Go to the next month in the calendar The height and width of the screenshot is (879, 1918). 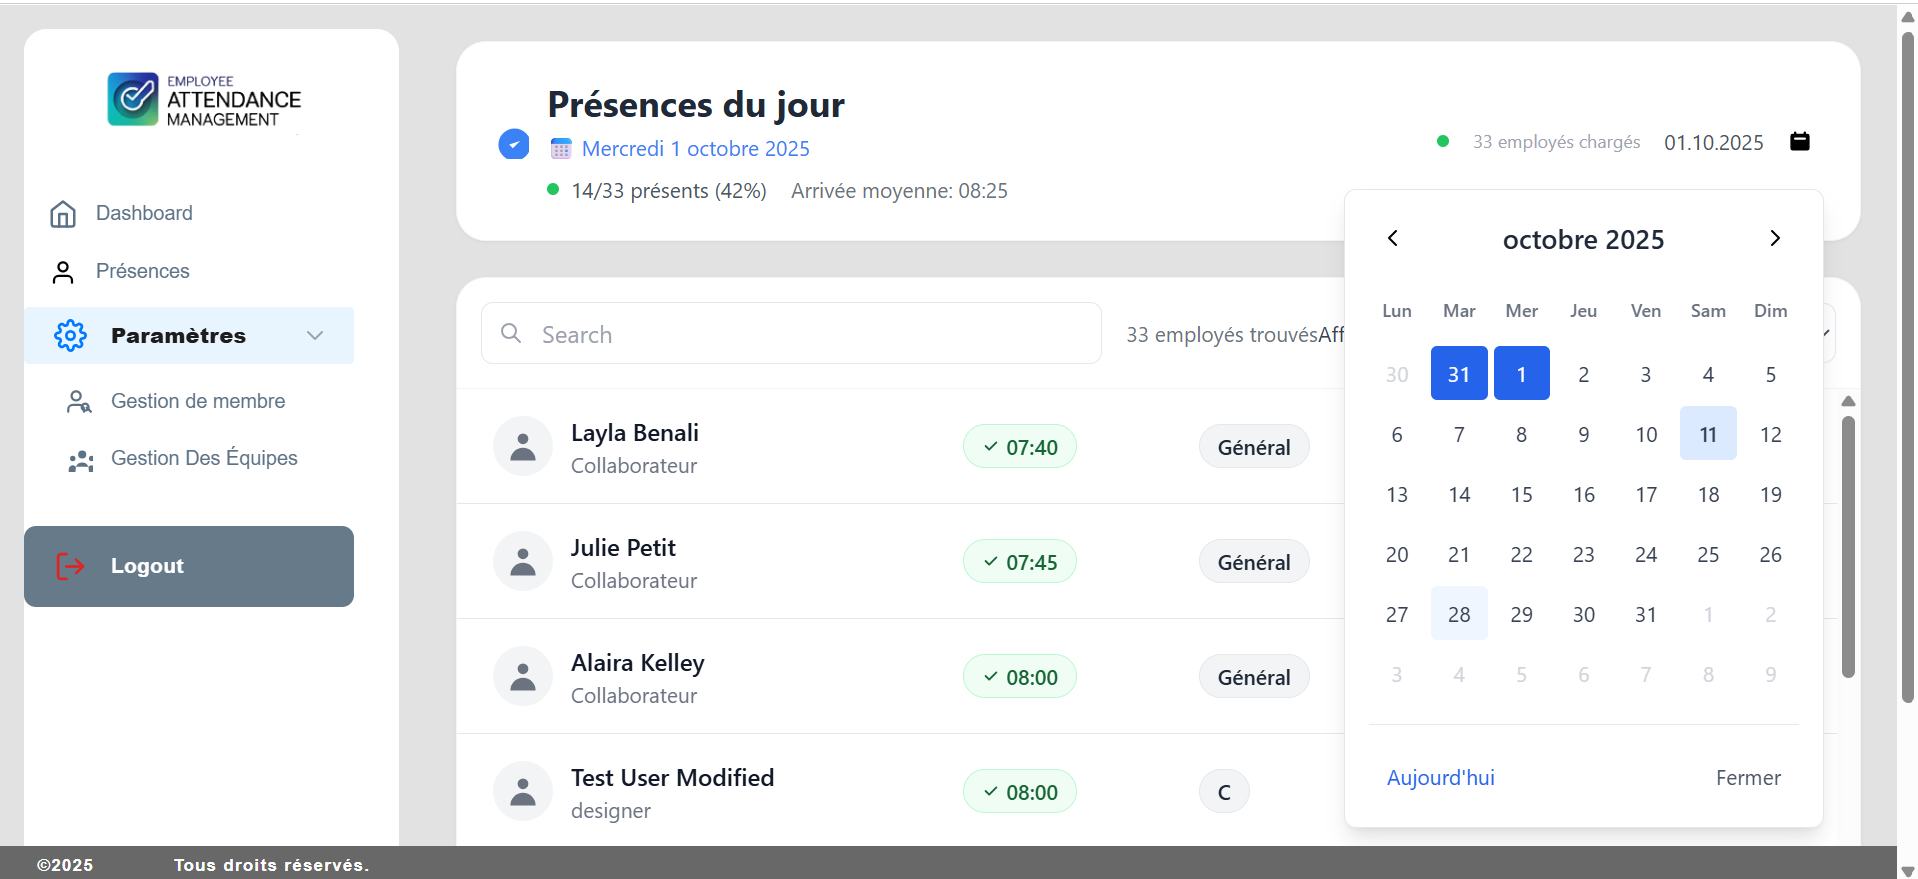(x=1775, y=238)
